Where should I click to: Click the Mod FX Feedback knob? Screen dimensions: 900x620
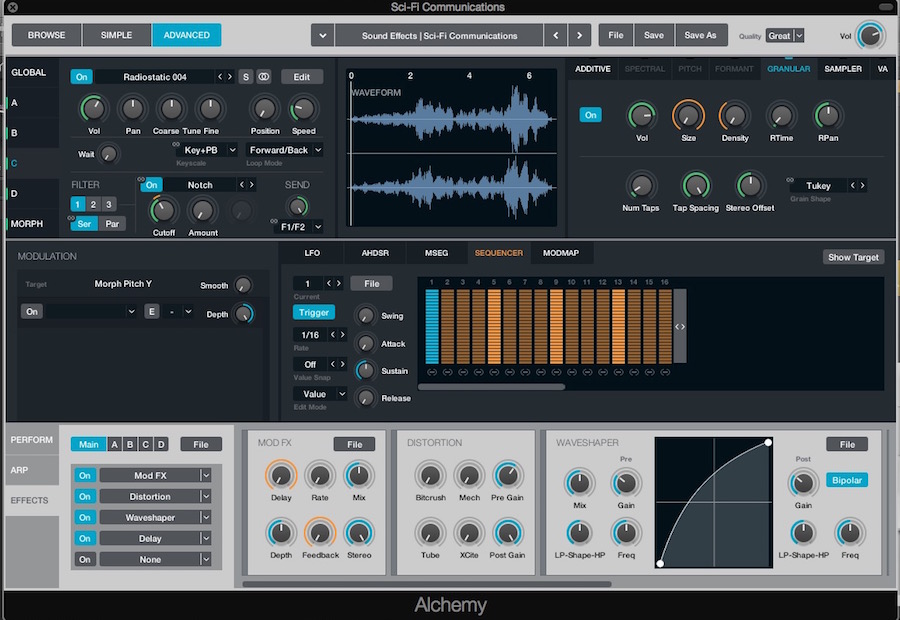pos(320,533)
